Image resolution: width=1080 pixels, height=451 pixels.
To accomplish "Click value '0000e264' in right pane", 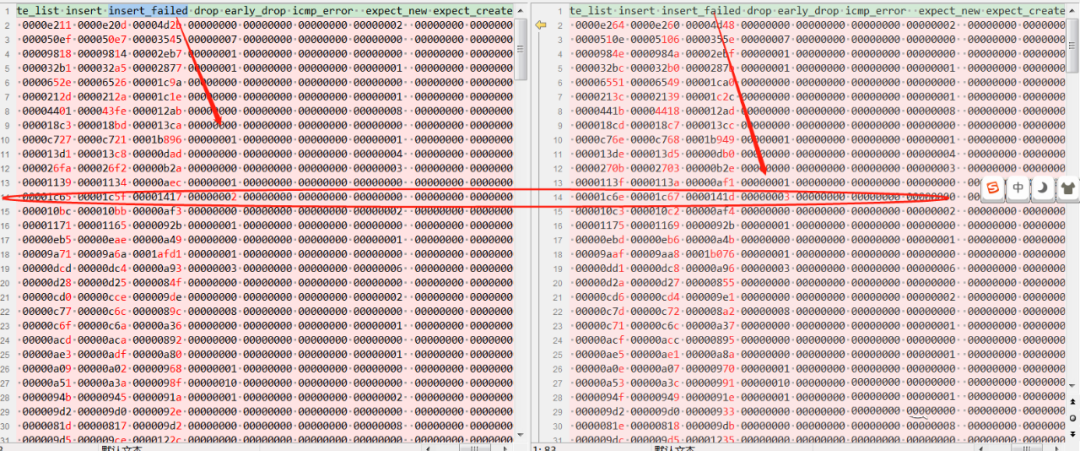I will pyautogui.click(x=600, y=25).
